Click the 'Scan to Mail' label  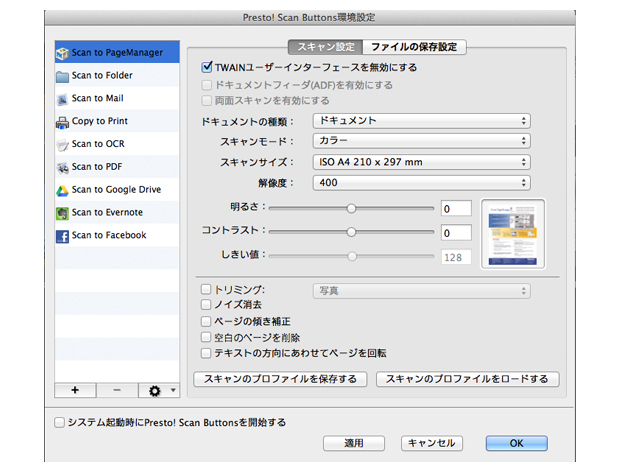coord(98,98)
